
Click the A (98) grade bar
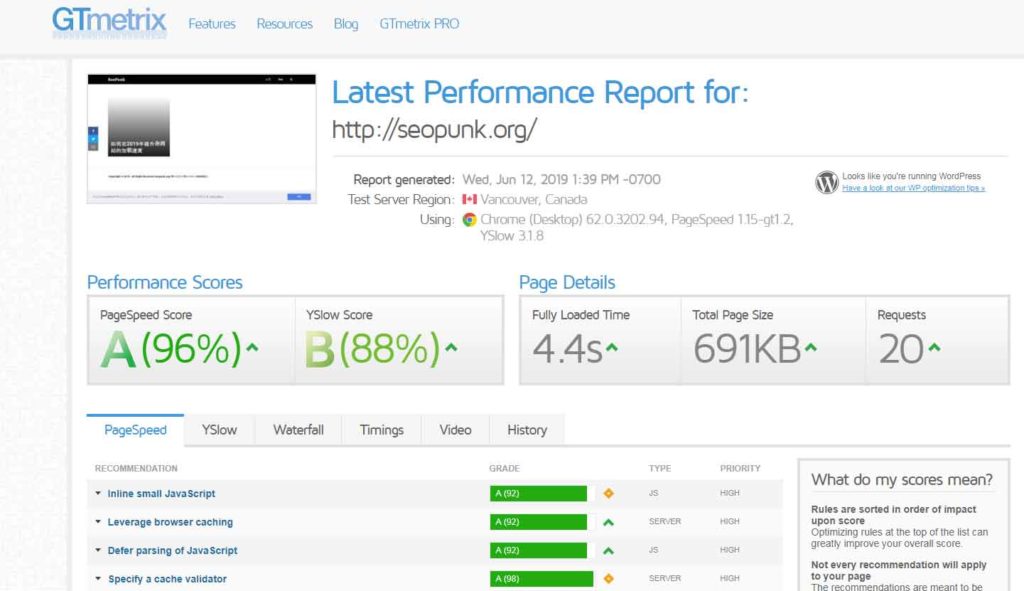pos(541,579)
